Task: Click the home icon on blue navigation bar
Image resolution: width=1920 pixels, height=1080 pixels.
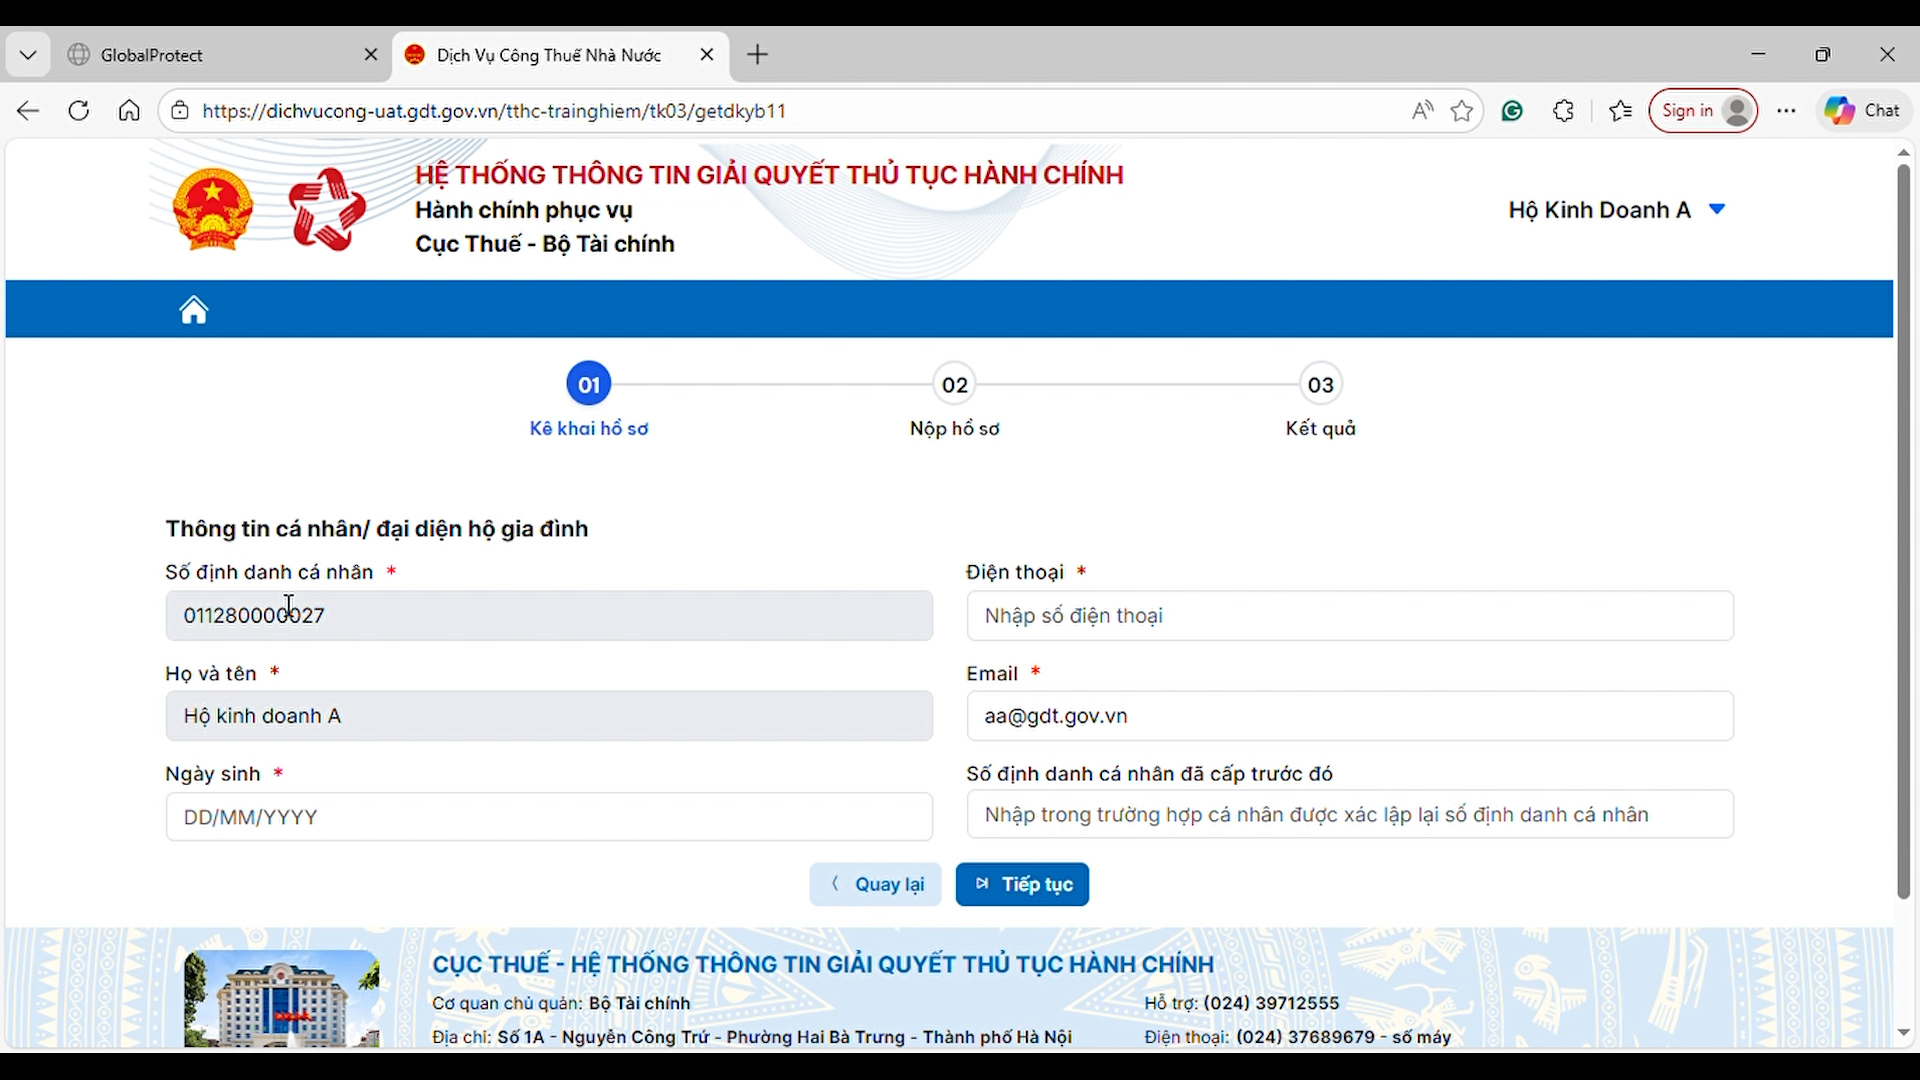Action: (193, 309)
